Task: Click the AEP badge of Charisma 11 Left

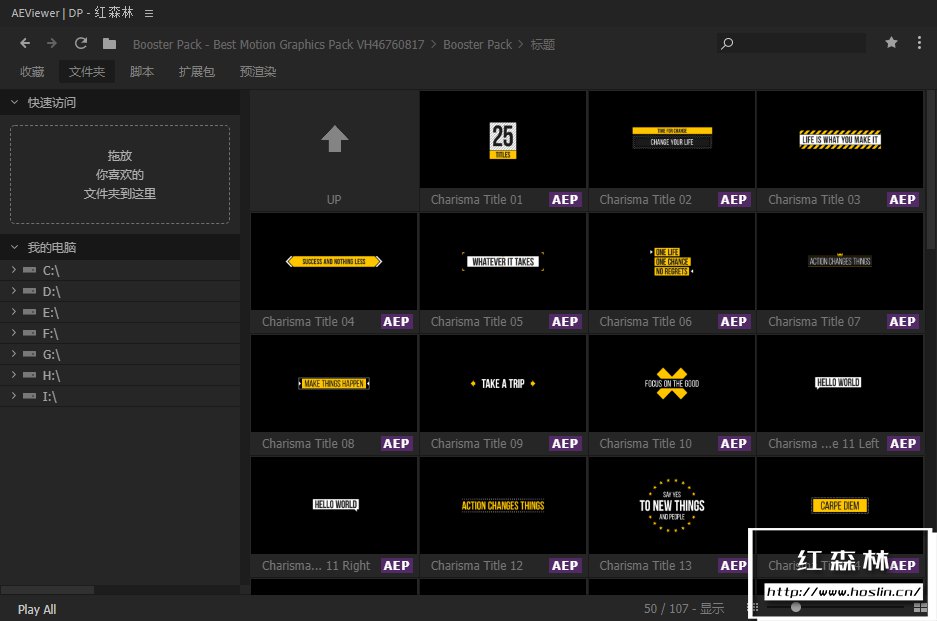Action: 902,443
